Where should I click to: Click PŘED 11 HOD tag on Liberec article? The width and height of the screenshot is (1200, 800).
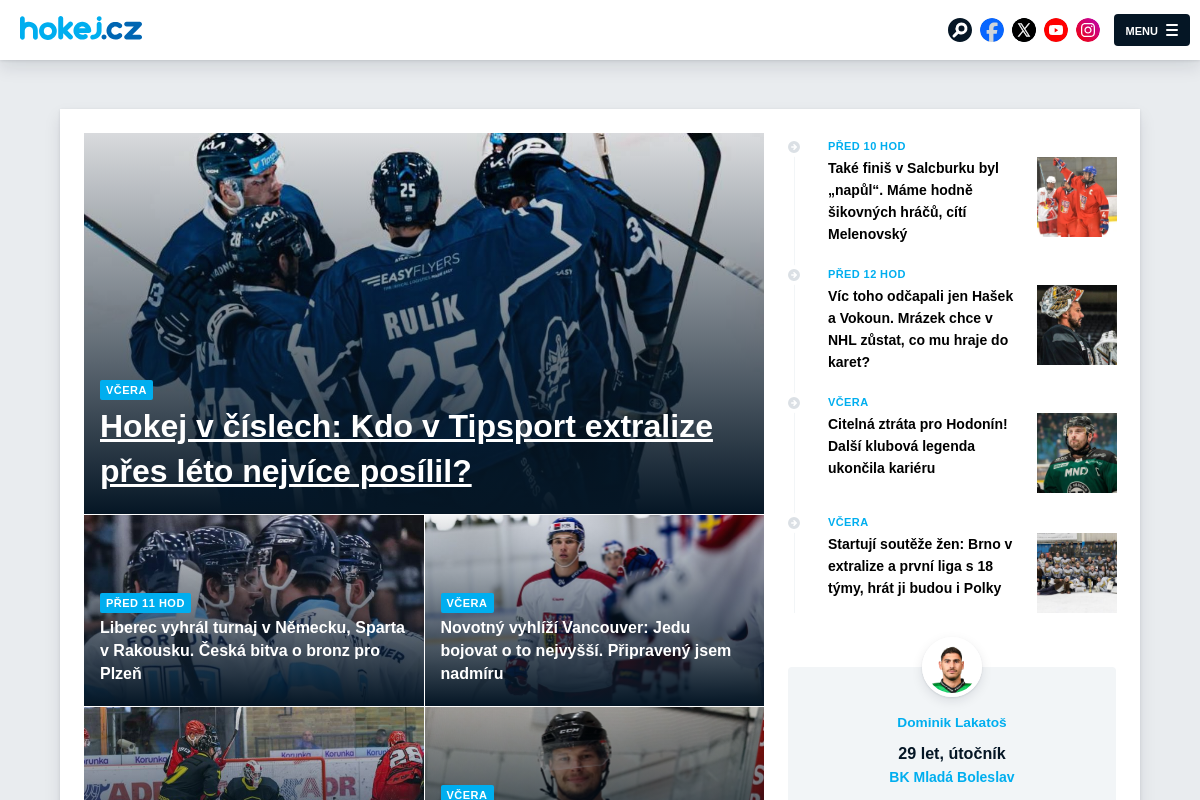point(145,603)
